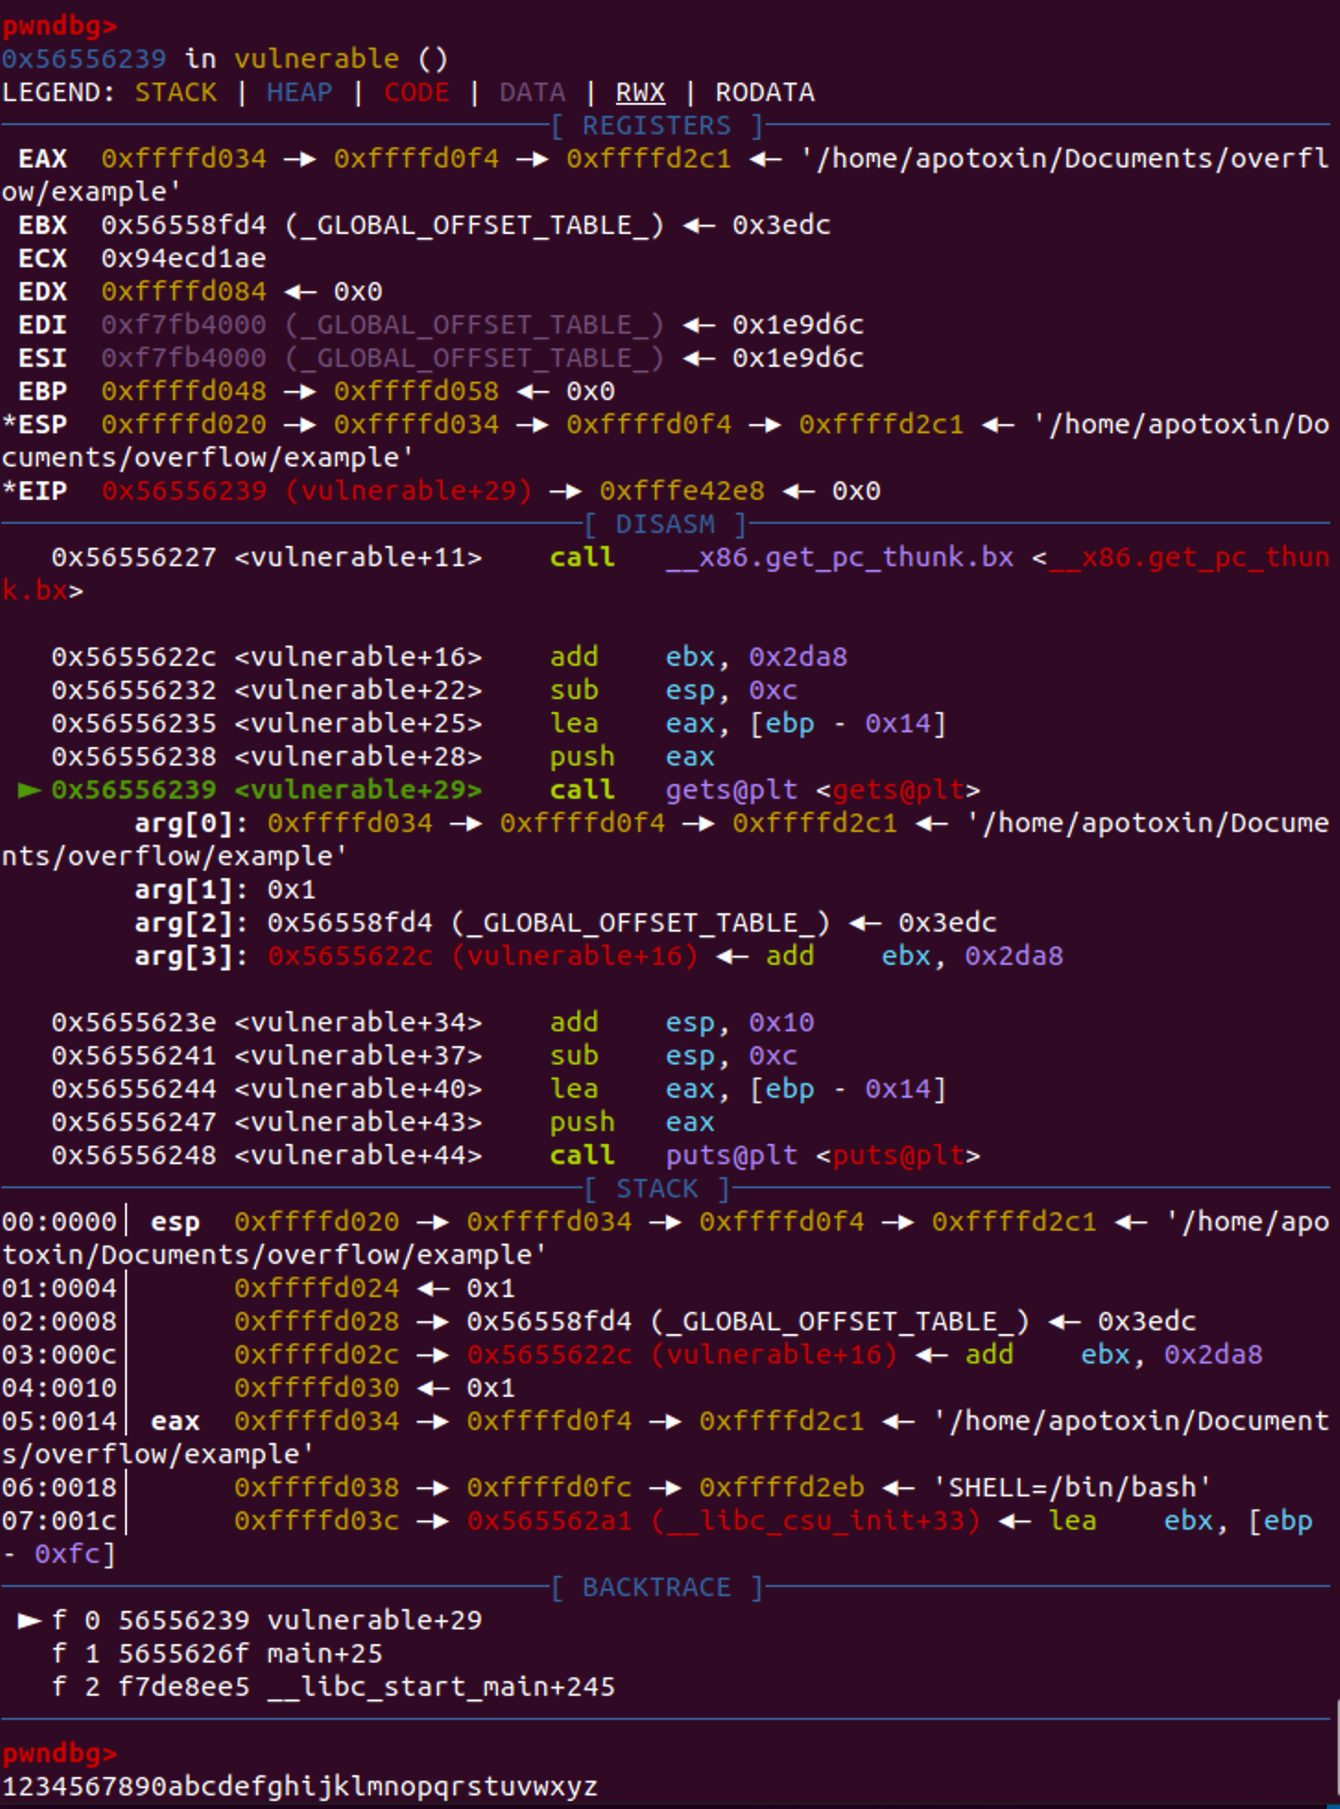
Task: Click the ECX value 0x94ecd1ae
Action: [x=183, y=258]
